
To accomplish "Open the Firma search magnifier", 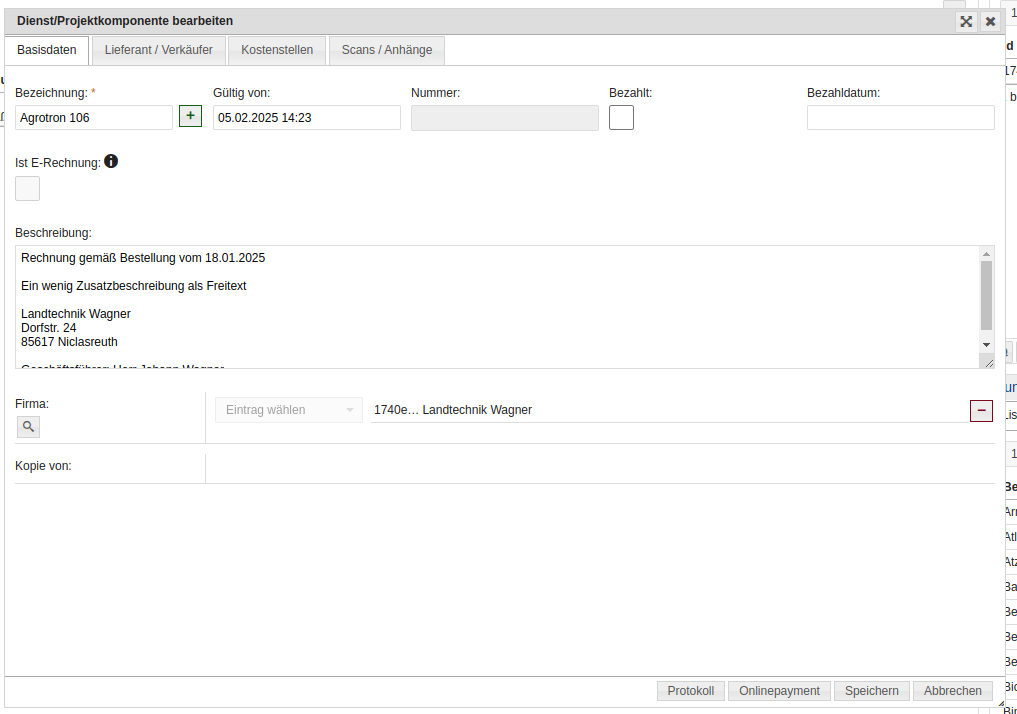I will tap(28, 427).
